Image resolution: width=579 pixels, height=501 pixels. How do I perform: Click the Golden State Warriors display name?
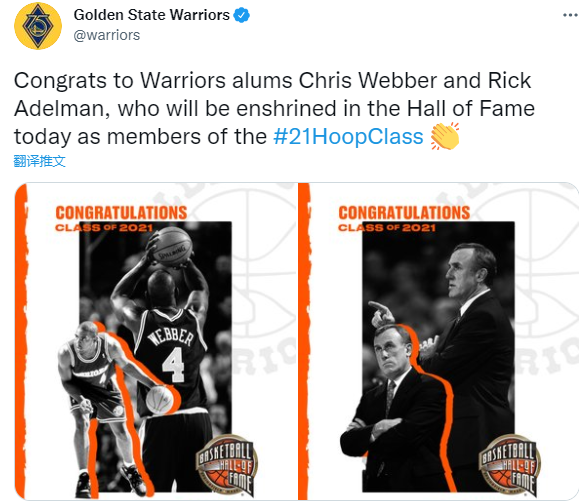[x=151, y=15]
